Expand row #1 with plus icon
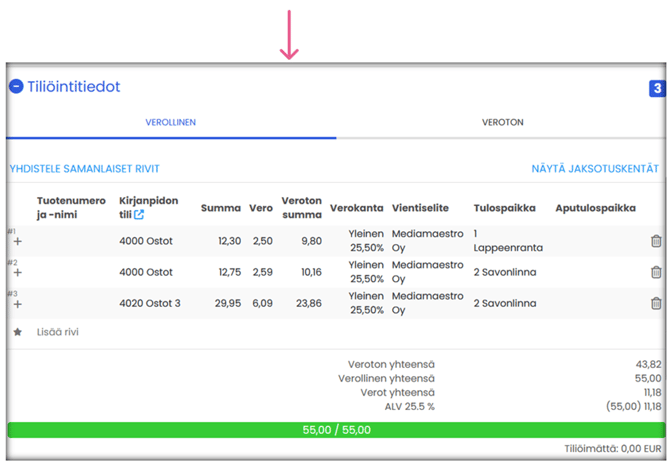This screenshot has height=462, width=670. point(17,242)
